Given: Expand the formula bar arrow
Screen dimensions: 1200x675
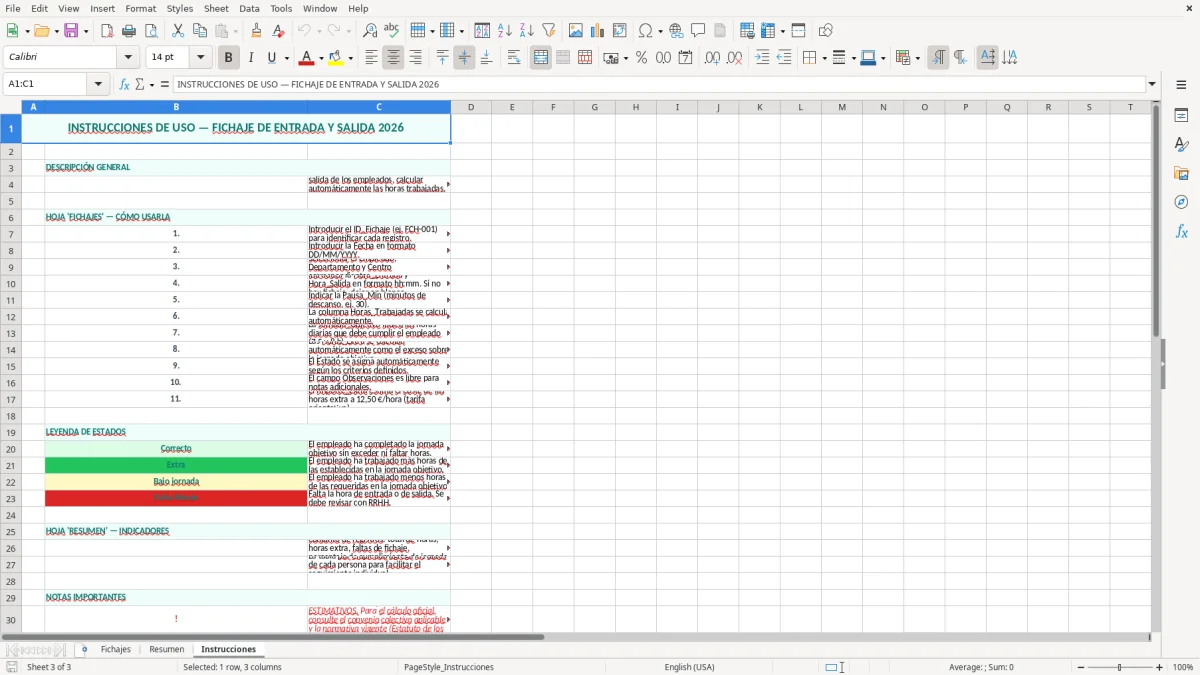Looking at the screenshot, I should [1152, 84].
